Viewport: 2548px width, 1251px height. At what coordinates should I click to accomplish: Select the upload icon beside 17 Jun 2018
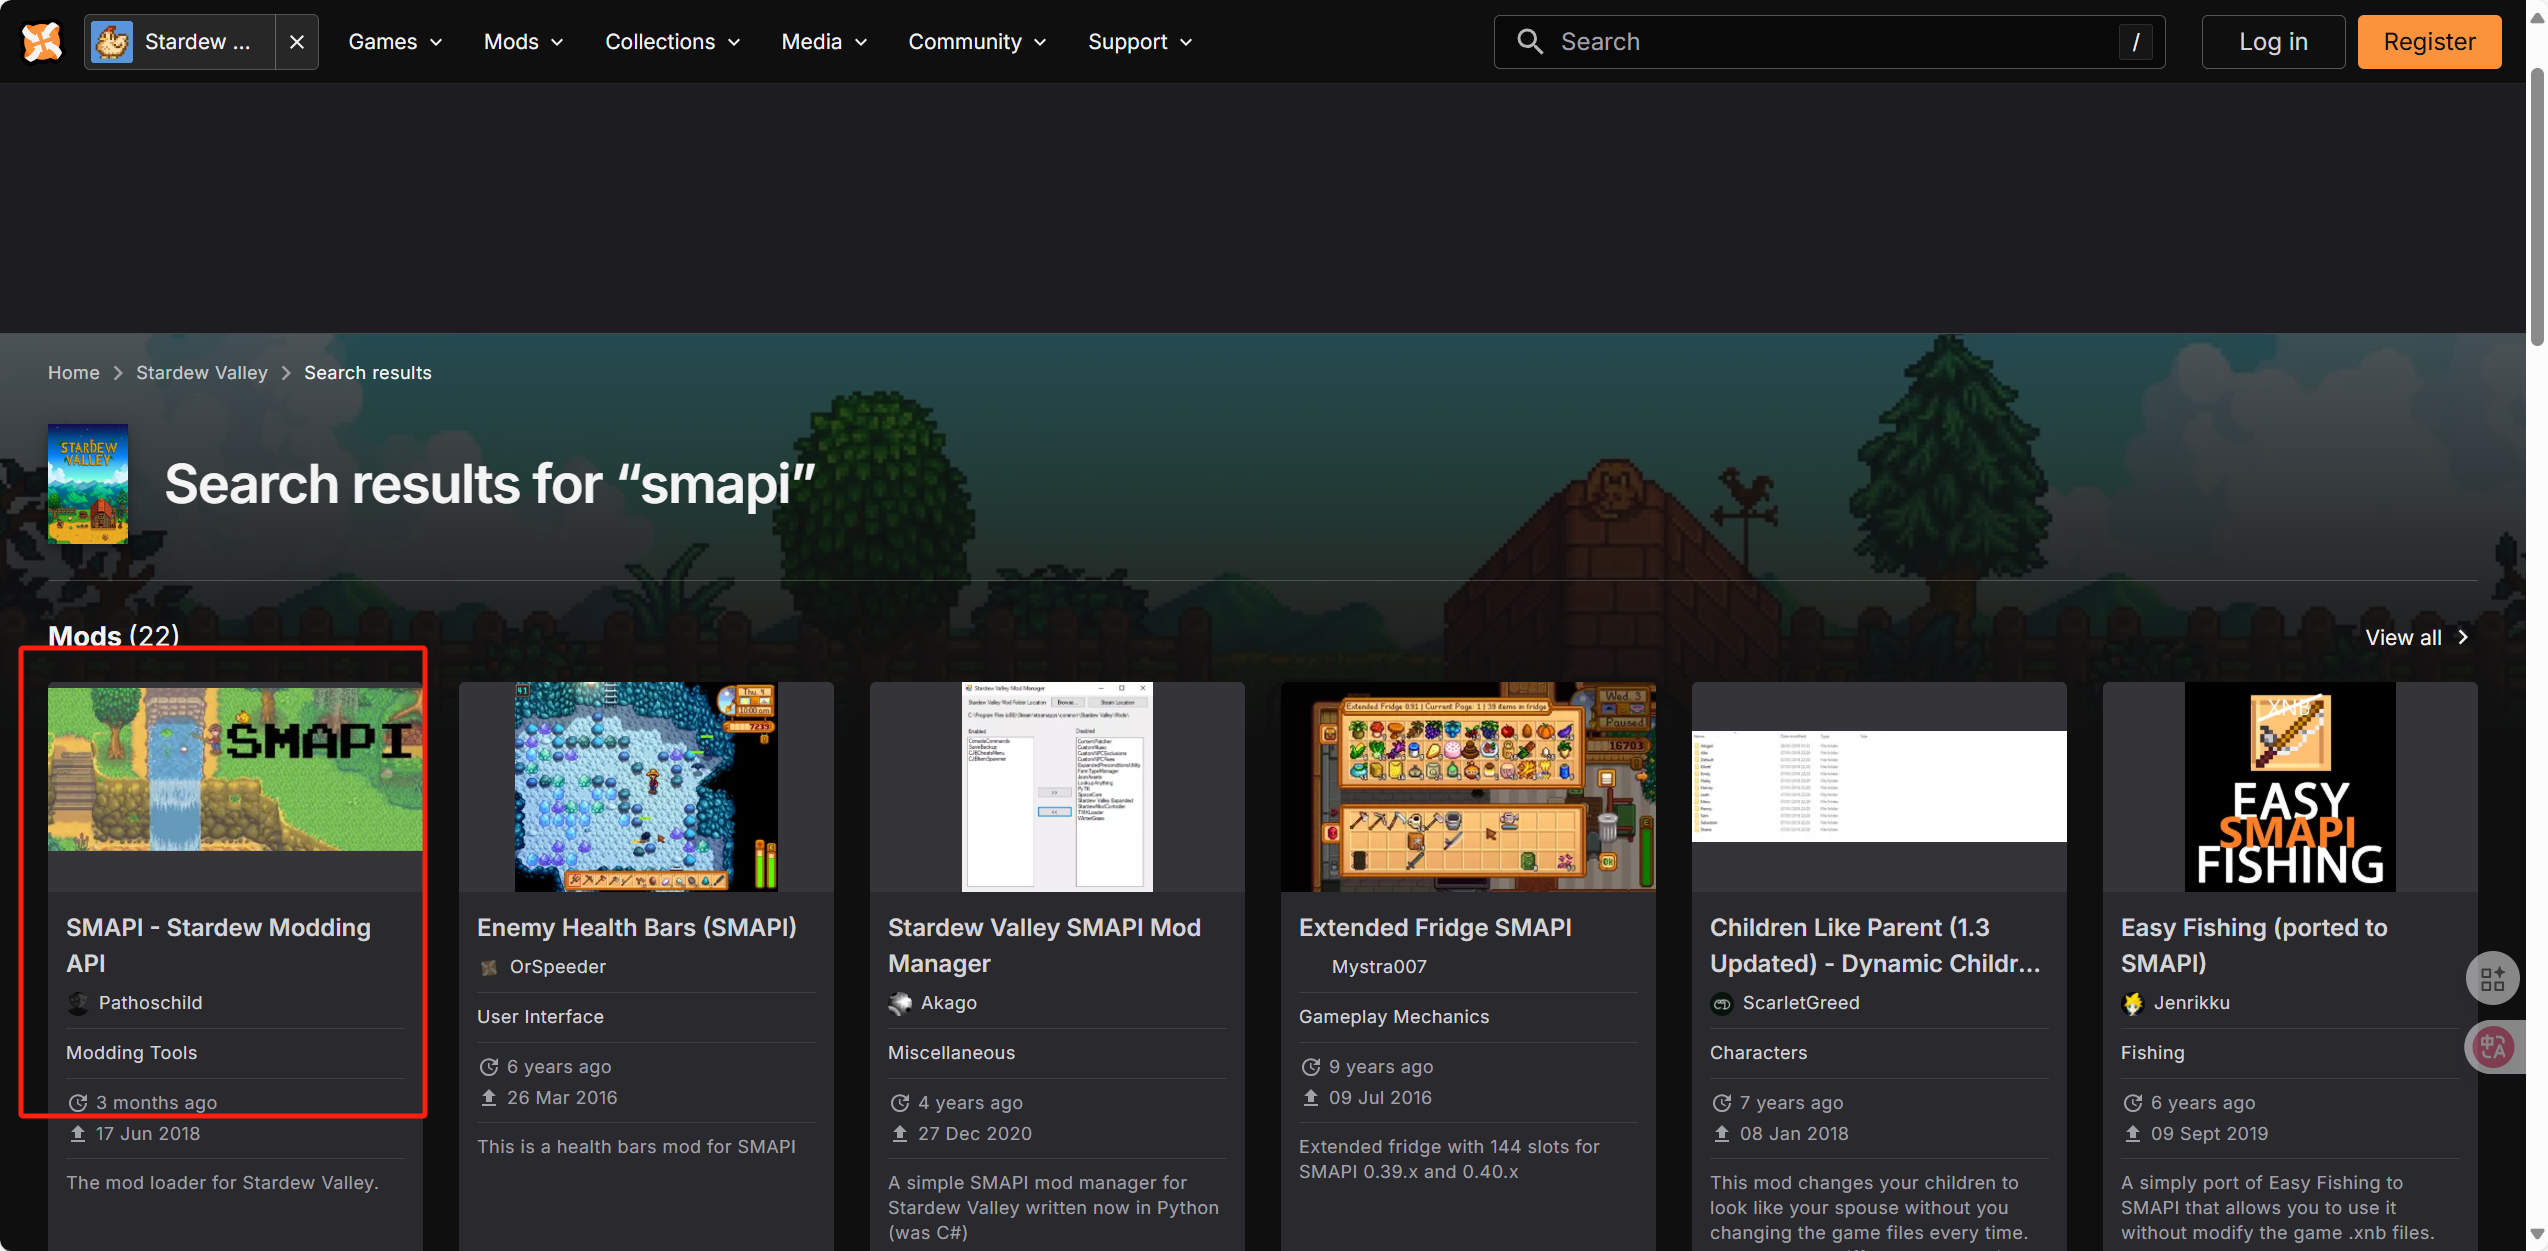(77, 1134)
